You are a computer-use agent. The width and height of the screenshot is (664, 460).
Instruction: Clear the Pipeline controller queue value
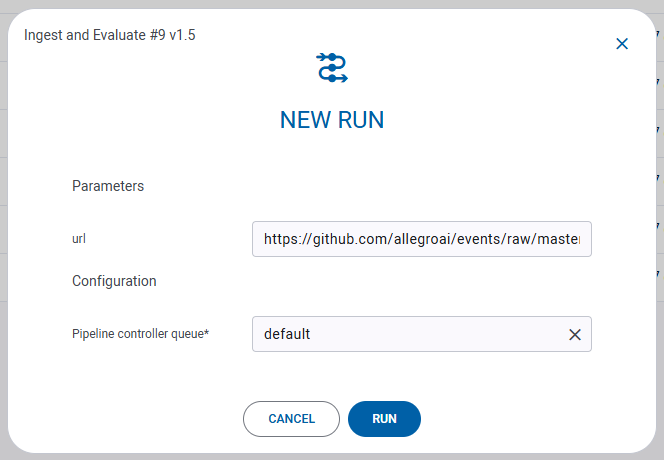[575, 335]
